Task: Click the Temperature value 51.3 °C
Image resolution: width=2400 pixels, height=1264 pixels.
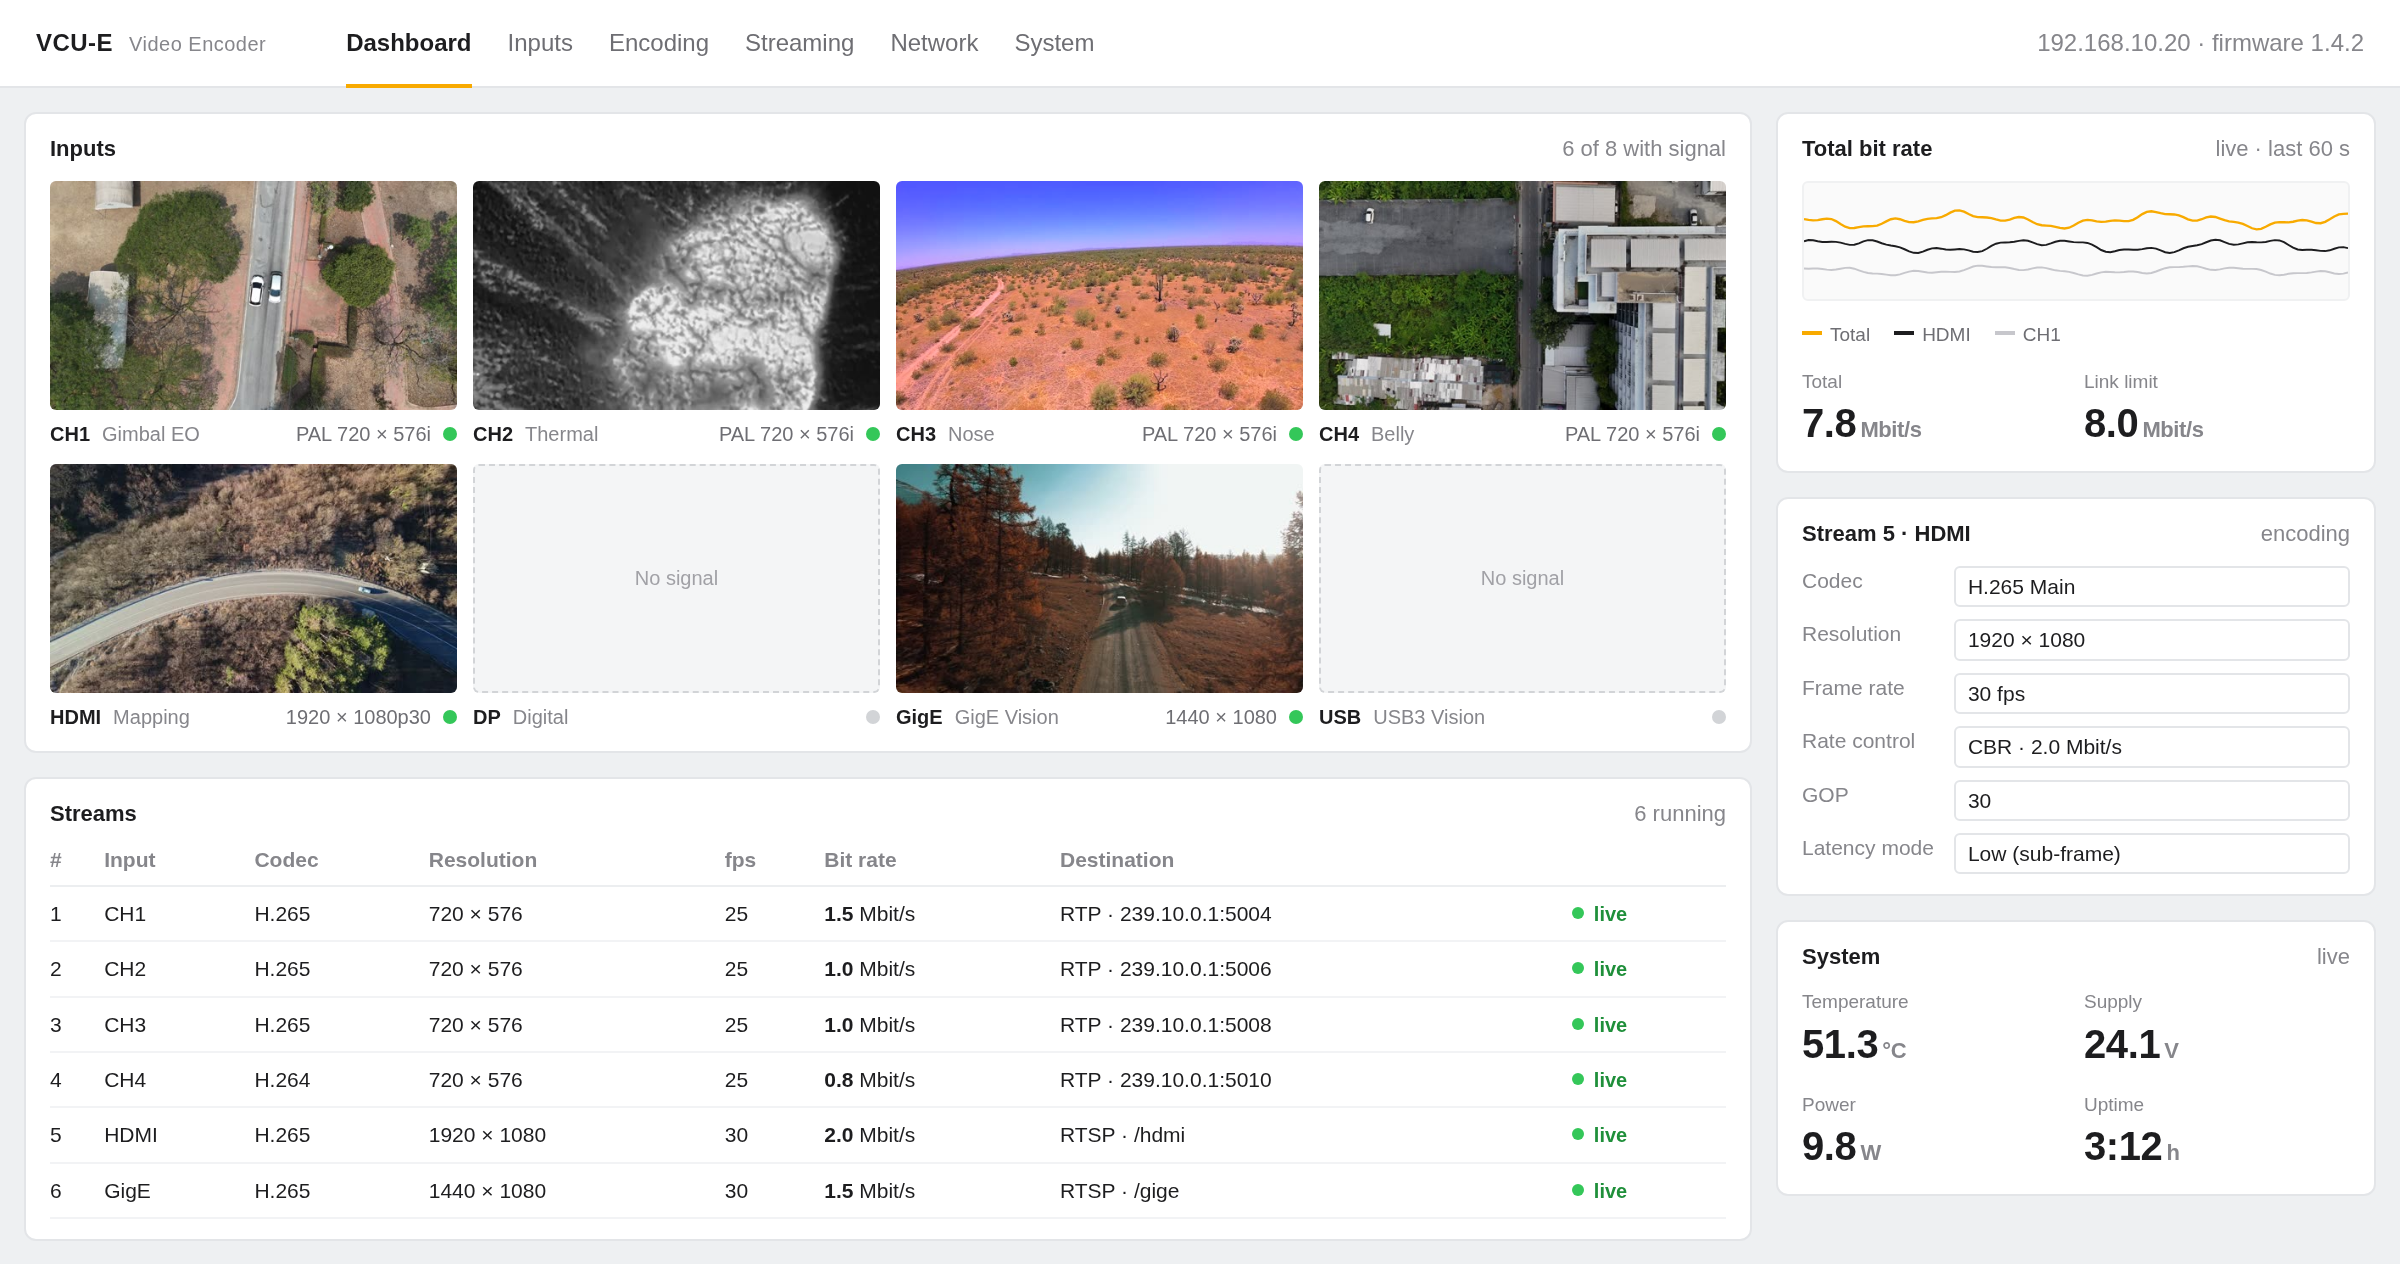Action: click(1854, 1045)
